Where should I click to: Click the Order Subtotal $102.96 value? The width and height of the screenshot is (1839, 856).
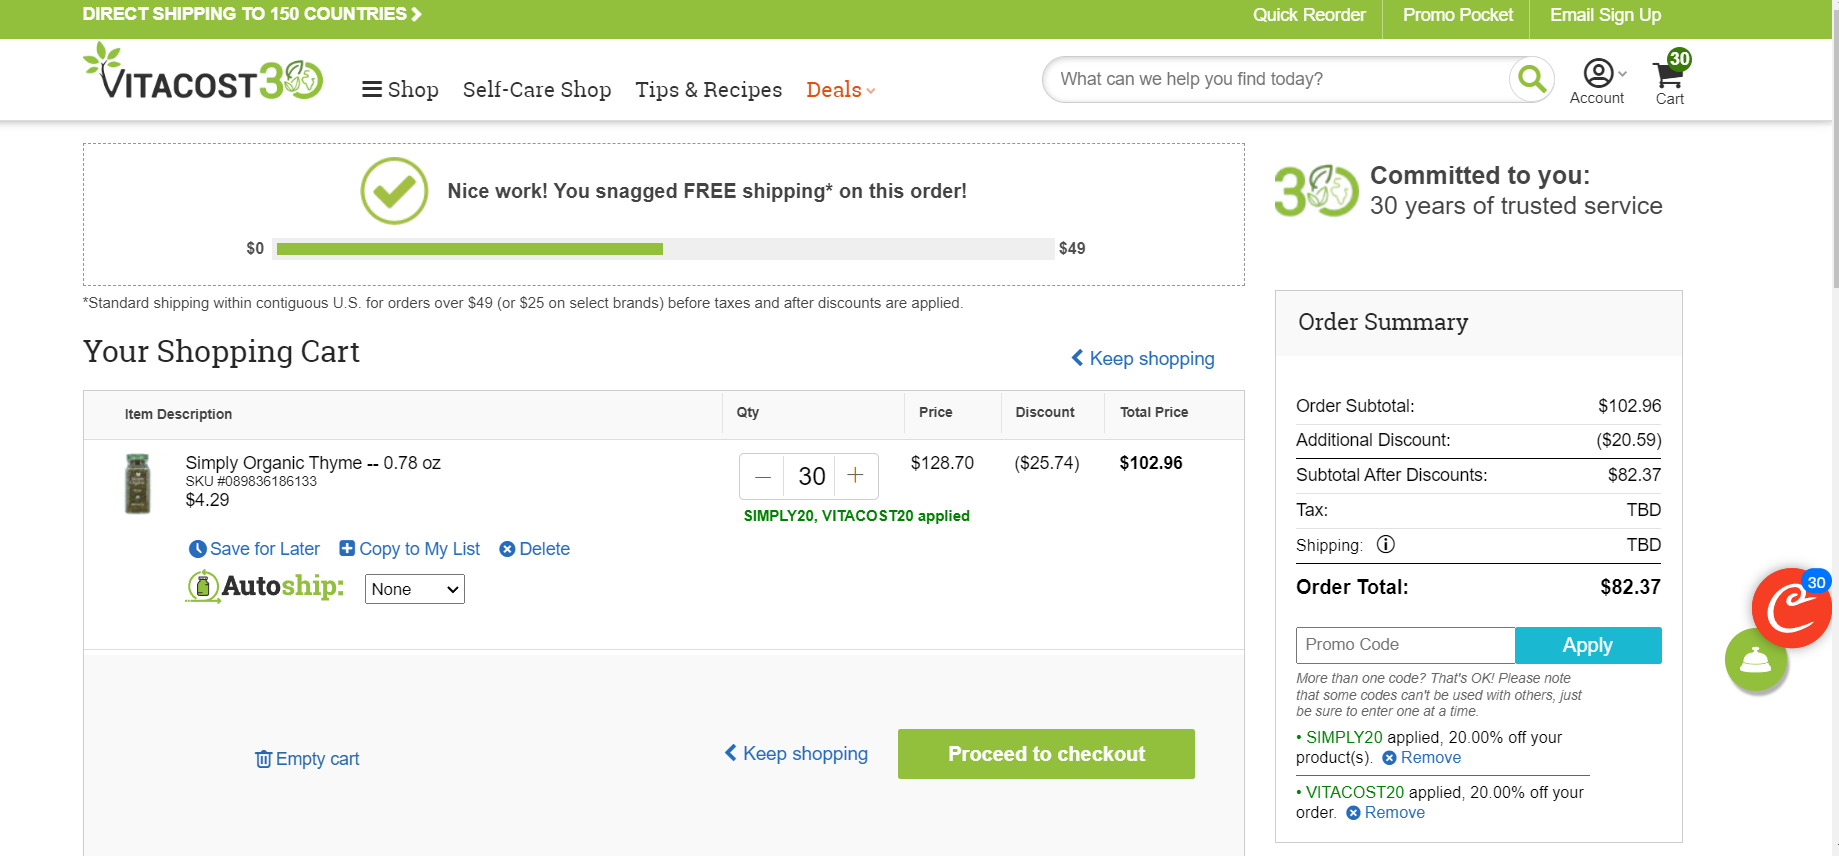(1630, 406)
